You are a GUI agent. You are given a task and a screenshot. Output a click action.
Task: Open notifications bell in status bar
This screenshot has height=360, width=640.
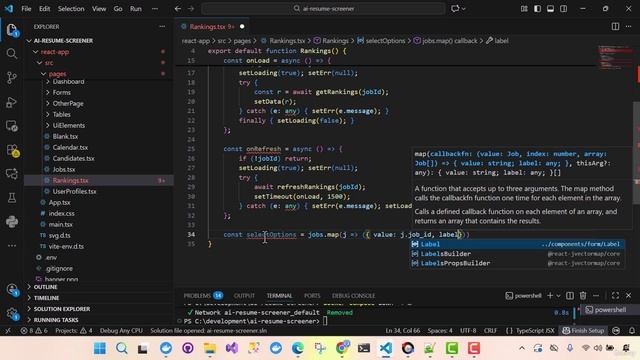[631, 331]
